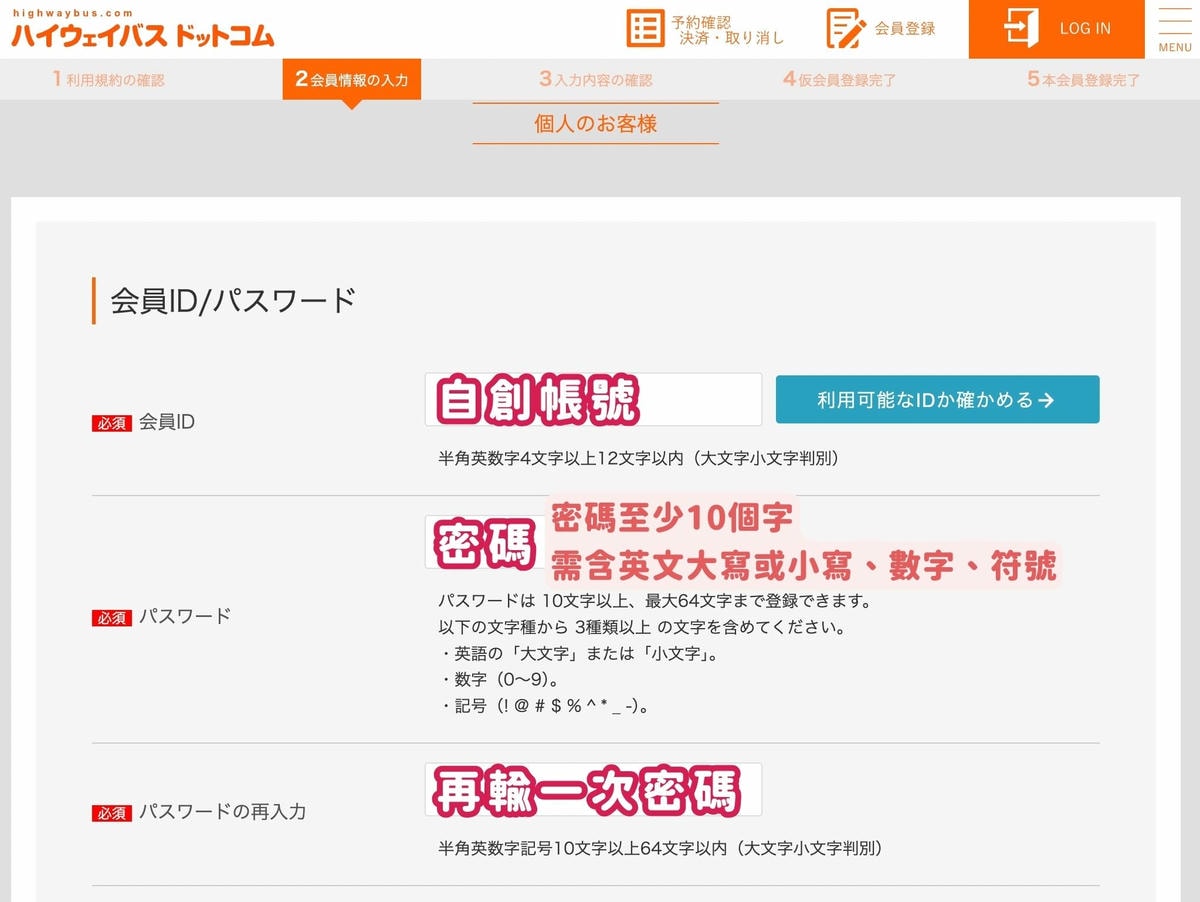Select step 4 仮会員登録完了 tab
1200x902 pixels.
(839, 80)
